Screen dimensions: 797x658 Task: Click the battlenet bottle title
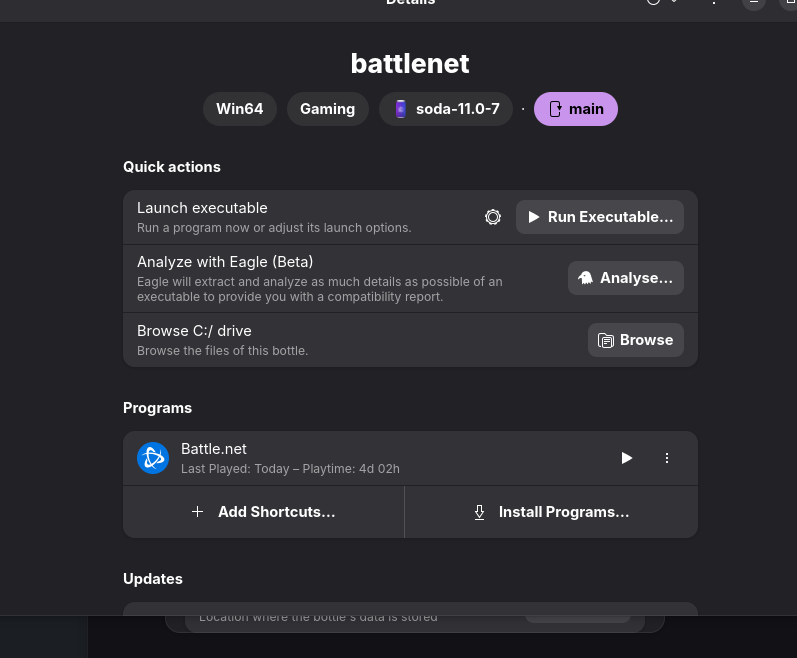[x=410, y=64]
